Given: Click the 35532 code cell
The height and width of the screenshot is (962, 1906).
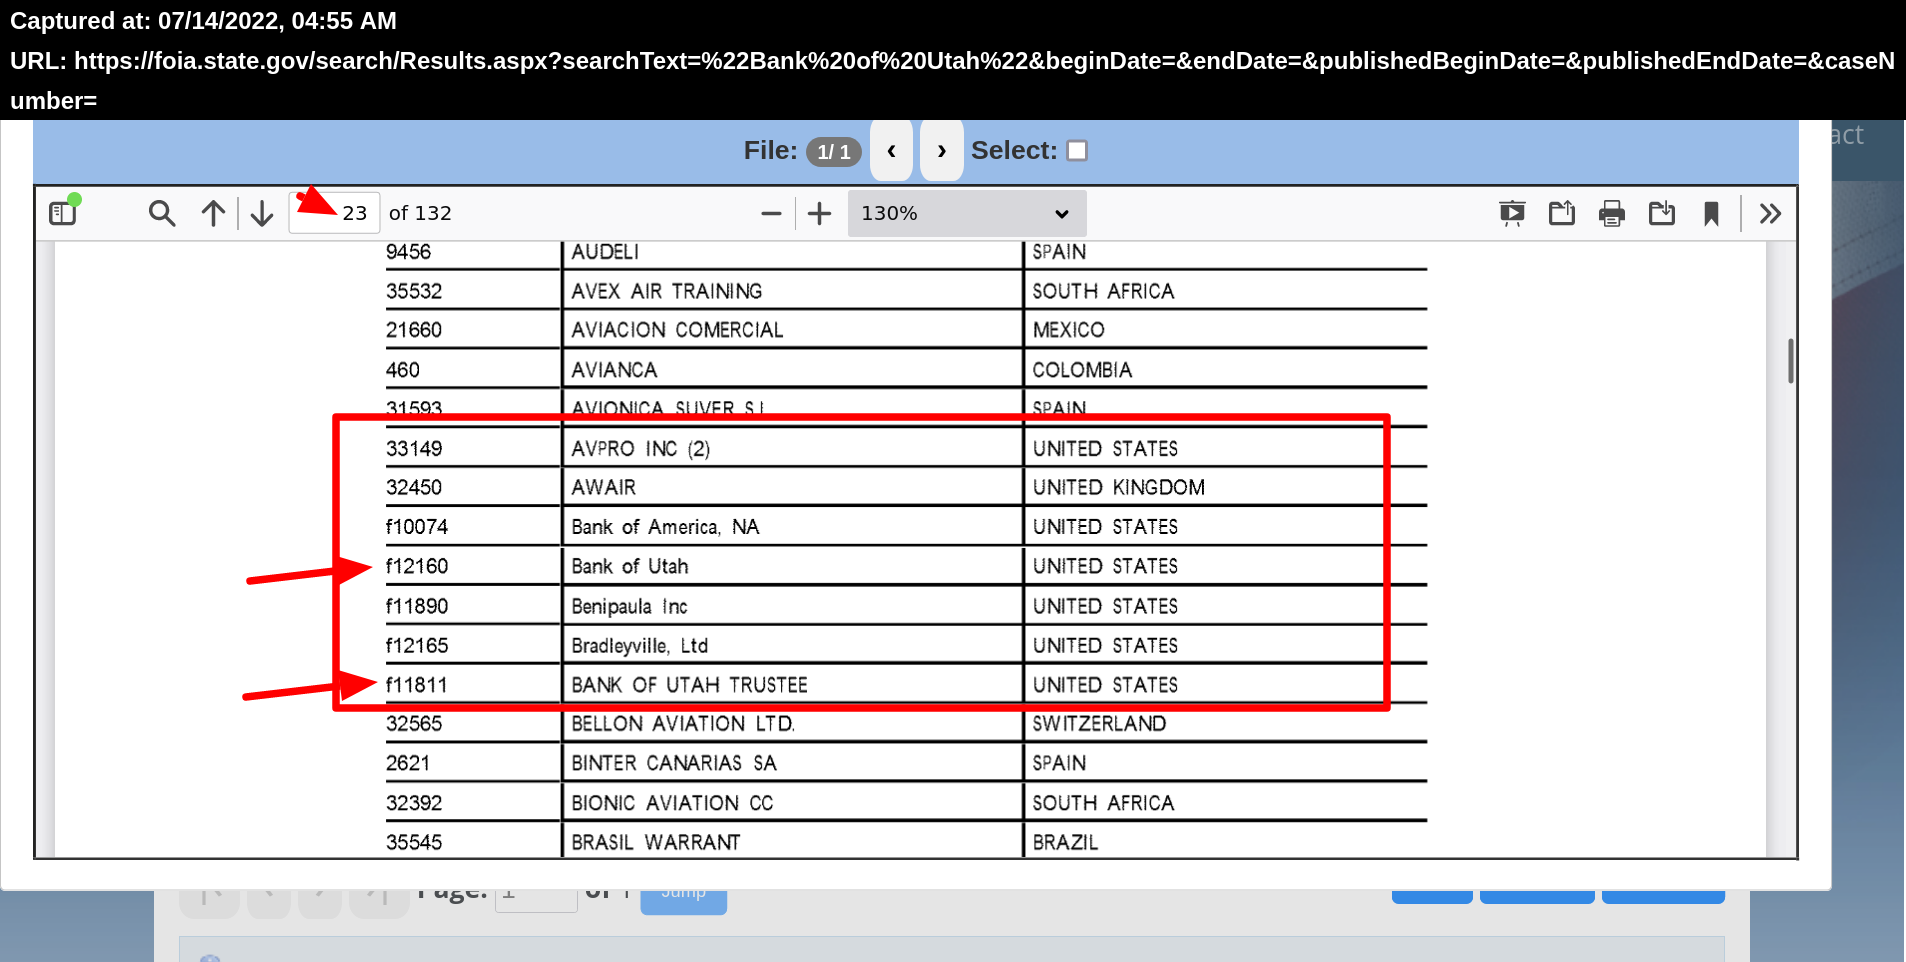Looking at the screenshot, I should pyautogui.click(x=414, y=291).
